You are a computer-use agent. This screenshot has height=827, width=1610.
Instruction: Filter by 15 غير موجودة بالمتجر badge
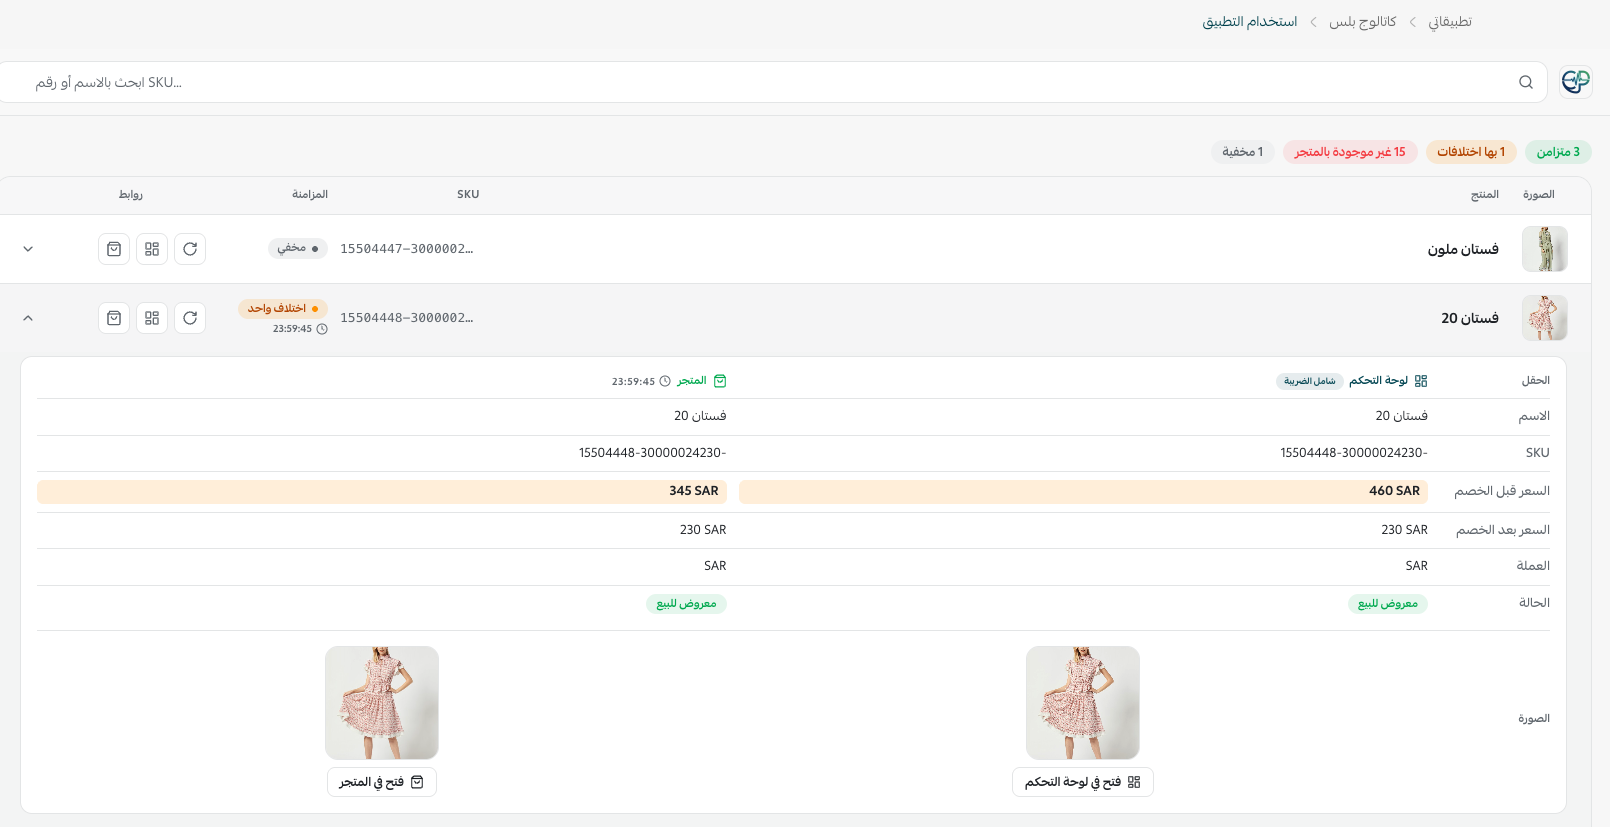(1350, 152)
